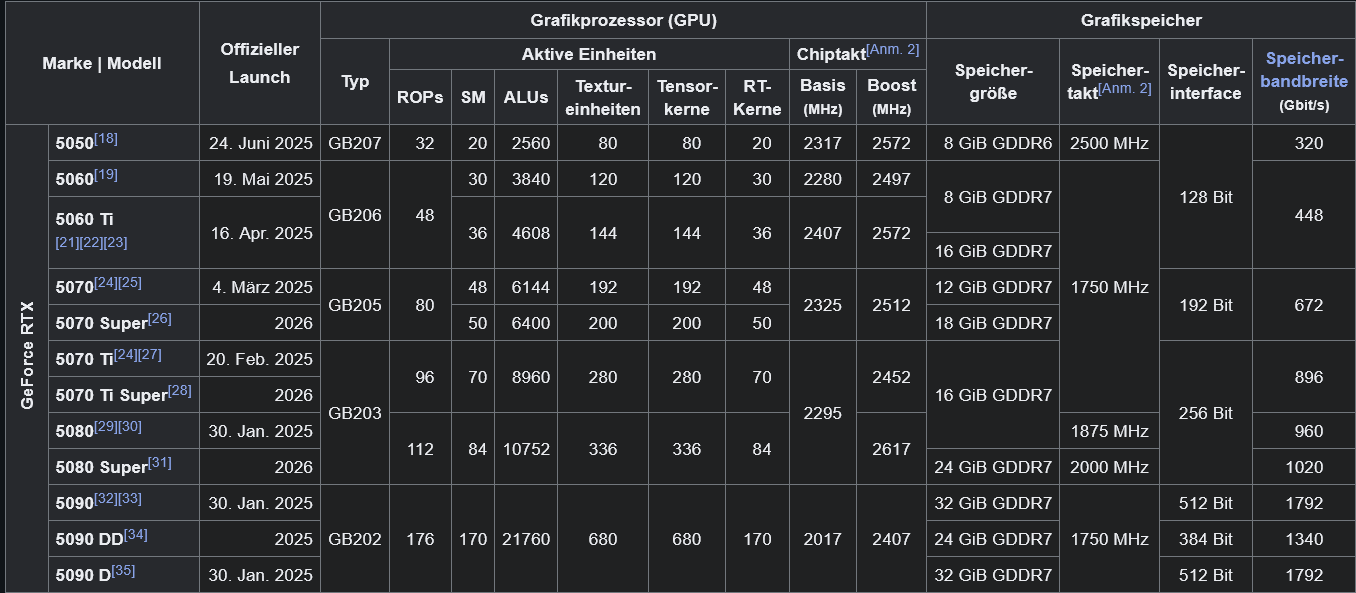
Task: Click the 'Boost (MHz)' column header
Action: pyautogui.click(x=891, y=97)
